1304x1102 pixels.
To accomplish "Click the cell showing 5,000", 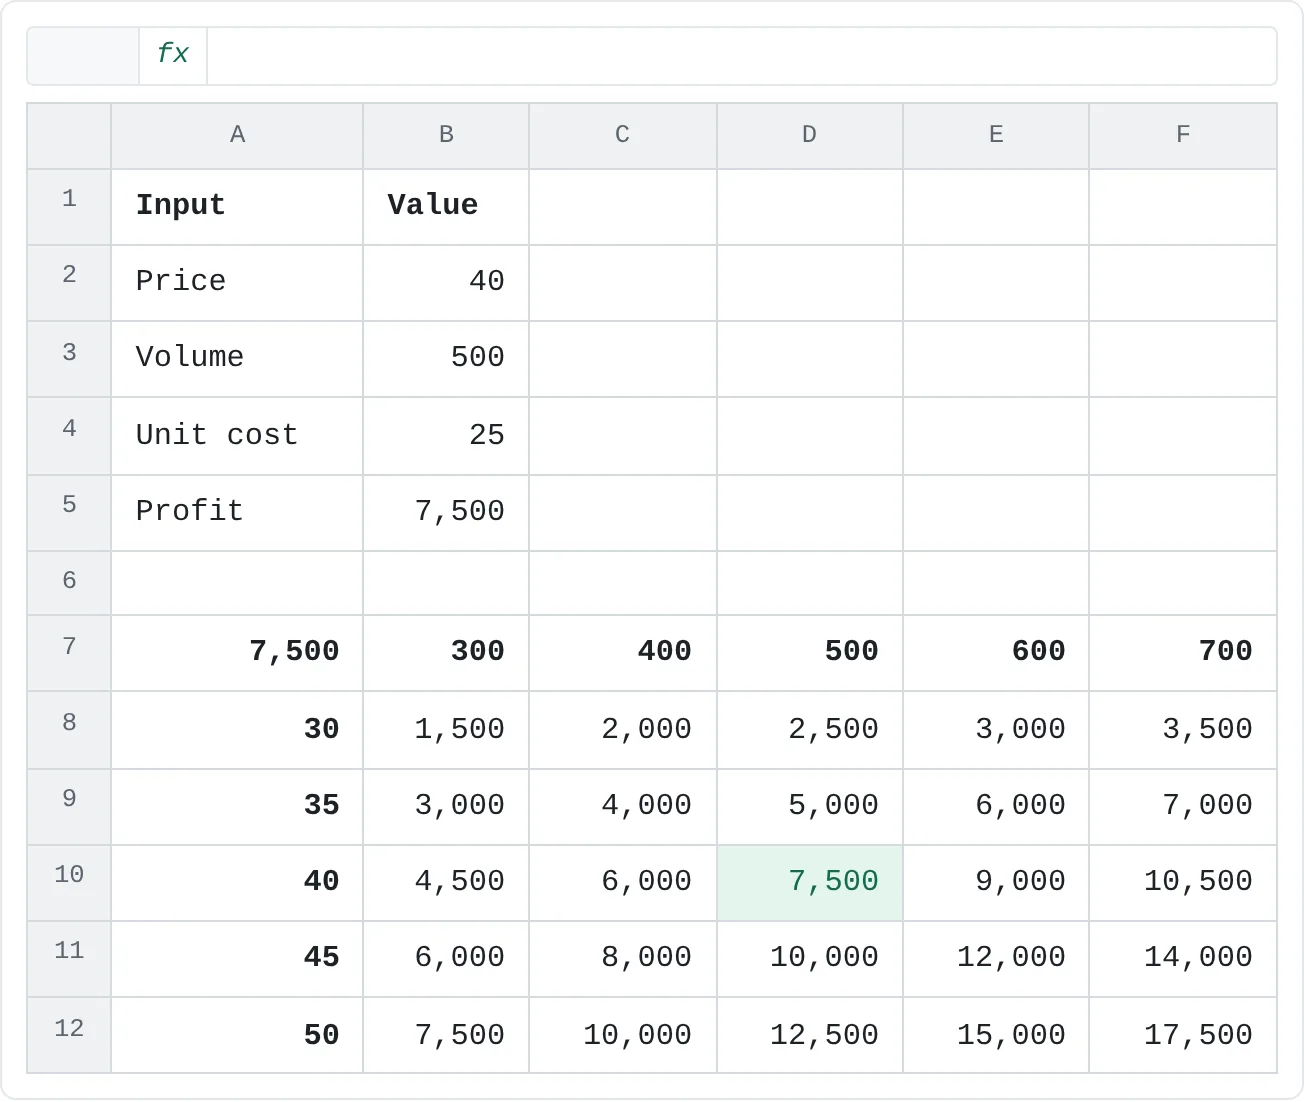I will [810, 807].
